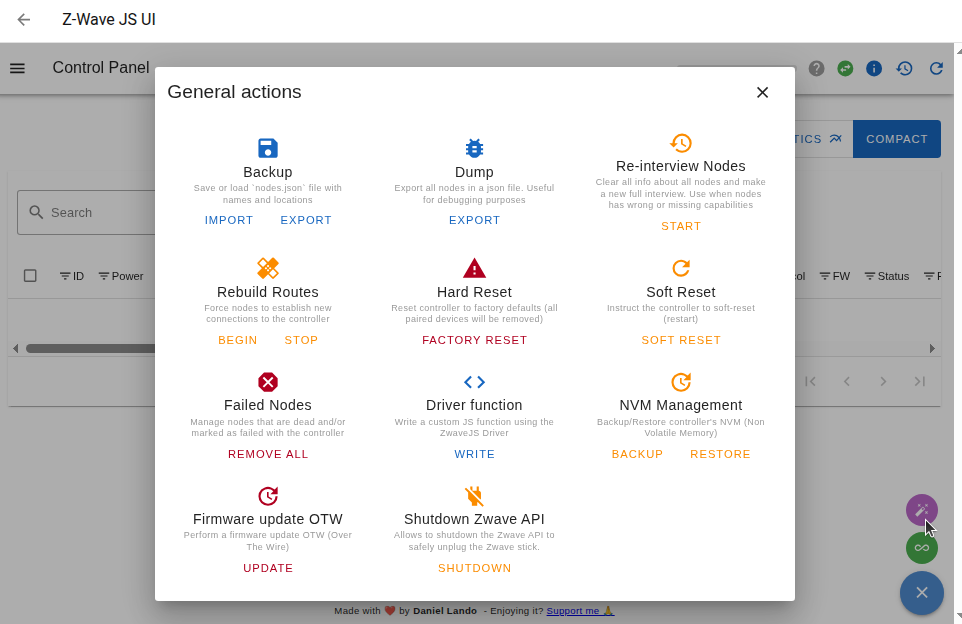Image resolution: width=962 pixels, height=624 pixels.
Task: Click the Rebuild Routes routes icon
Action: point(267,269)
